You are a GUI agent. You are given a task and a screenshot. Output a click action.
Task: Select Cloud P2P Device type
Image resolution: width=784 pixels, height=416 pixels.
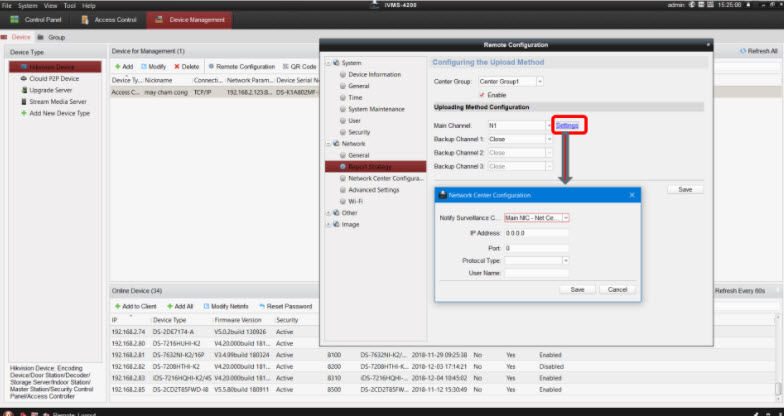pos(52,78)
